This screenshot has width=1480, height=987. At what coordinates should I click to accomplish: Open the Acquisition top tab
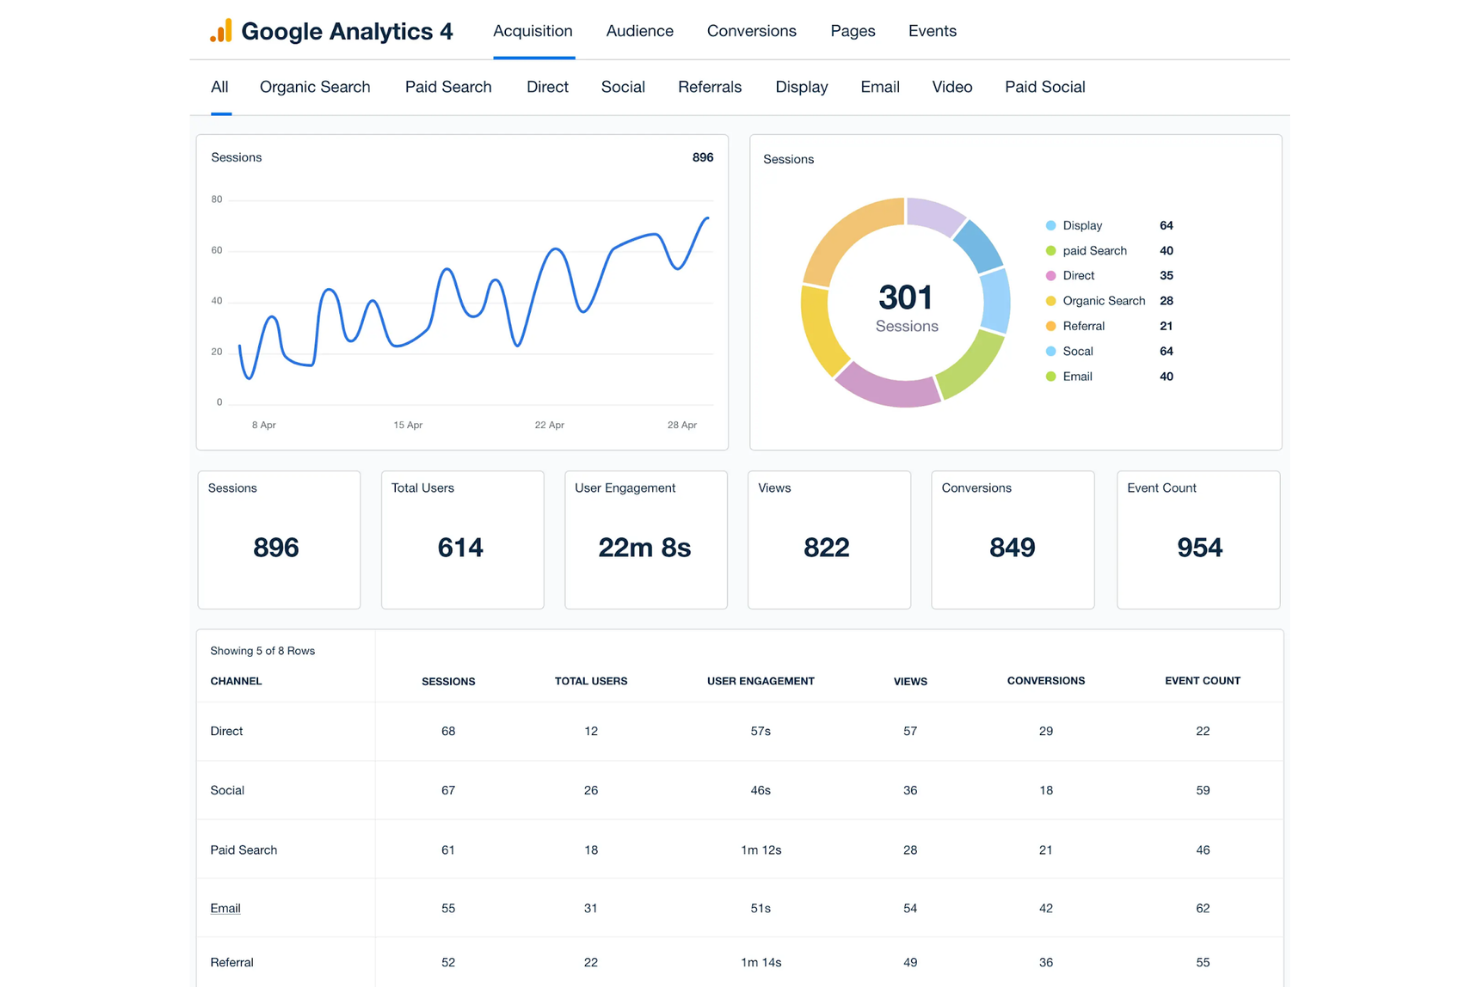pyautogui.click(x=533, y=31)
